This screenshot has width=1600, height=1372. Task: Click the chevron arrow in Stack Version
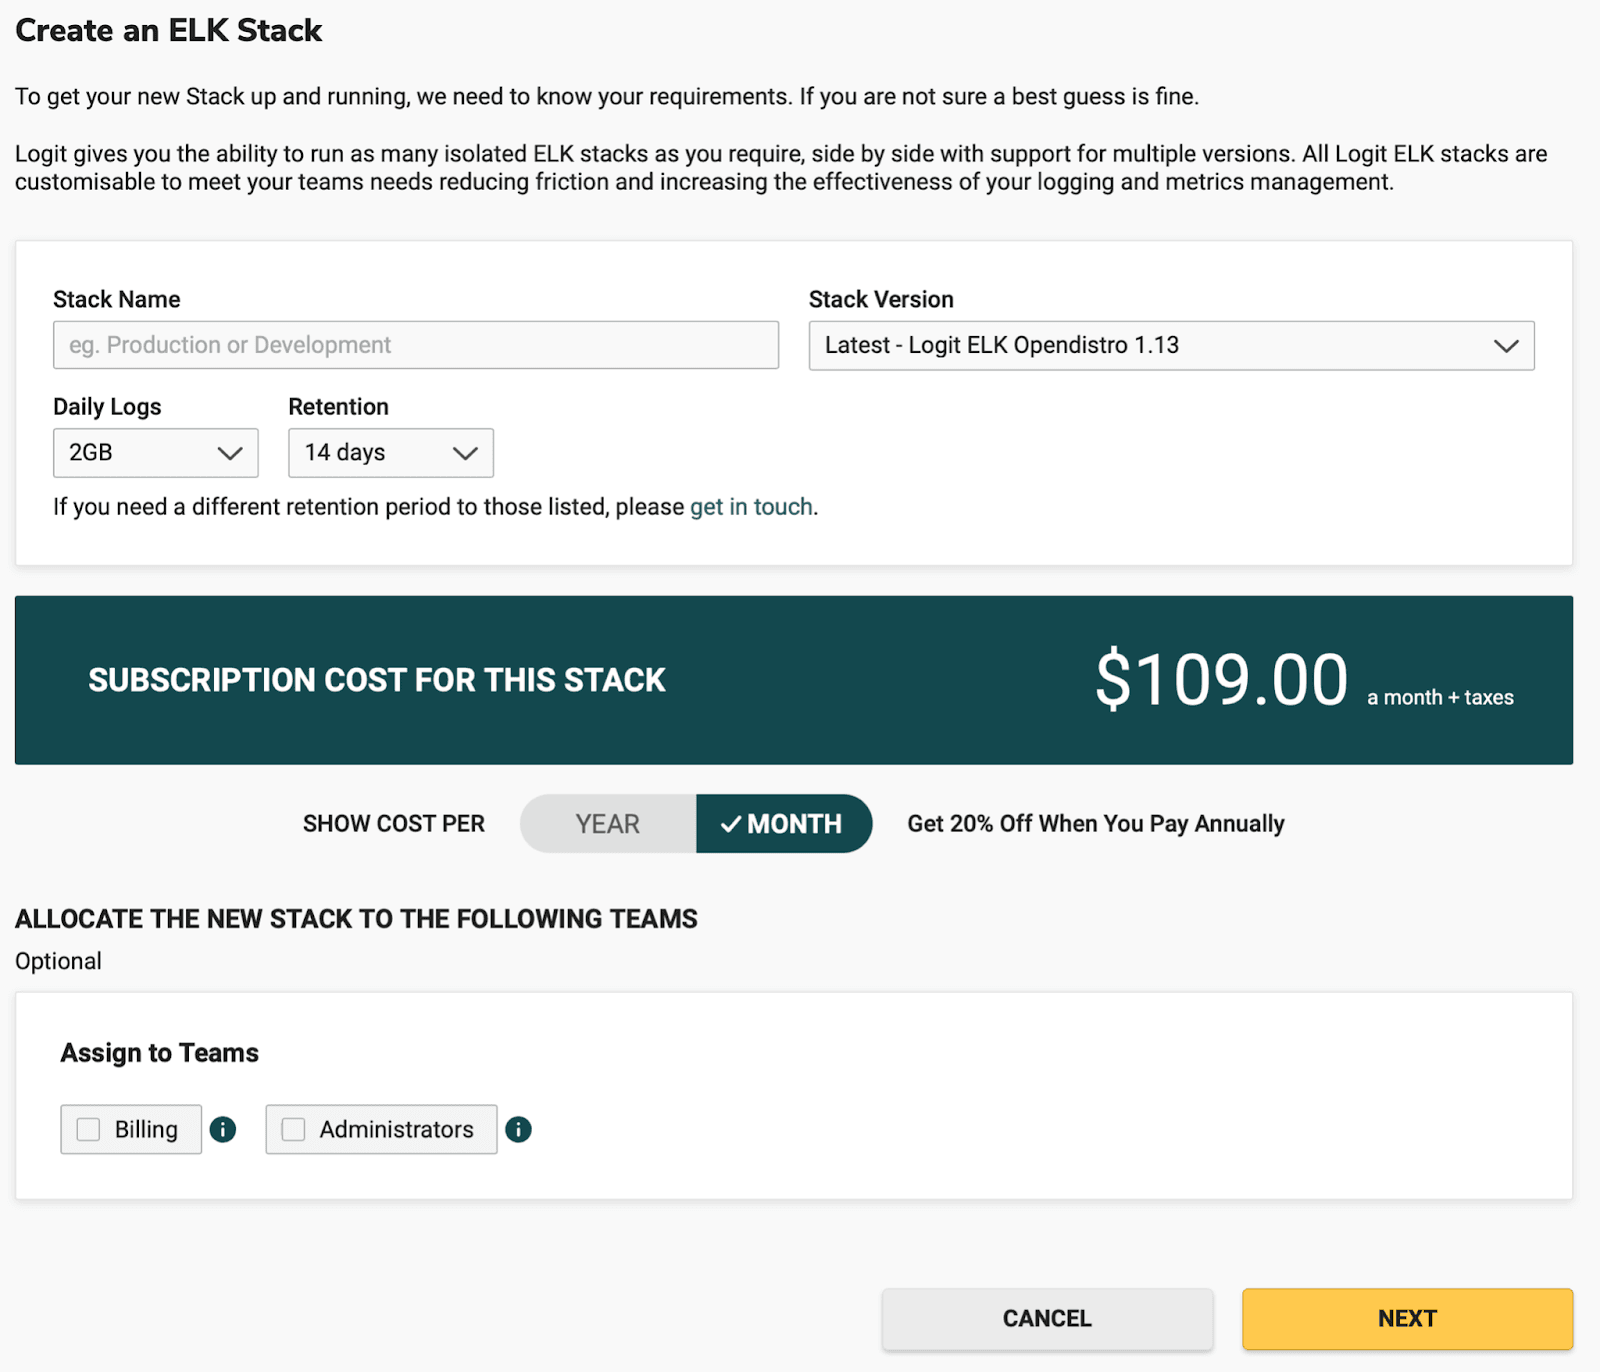click(x=1506, y=346)
